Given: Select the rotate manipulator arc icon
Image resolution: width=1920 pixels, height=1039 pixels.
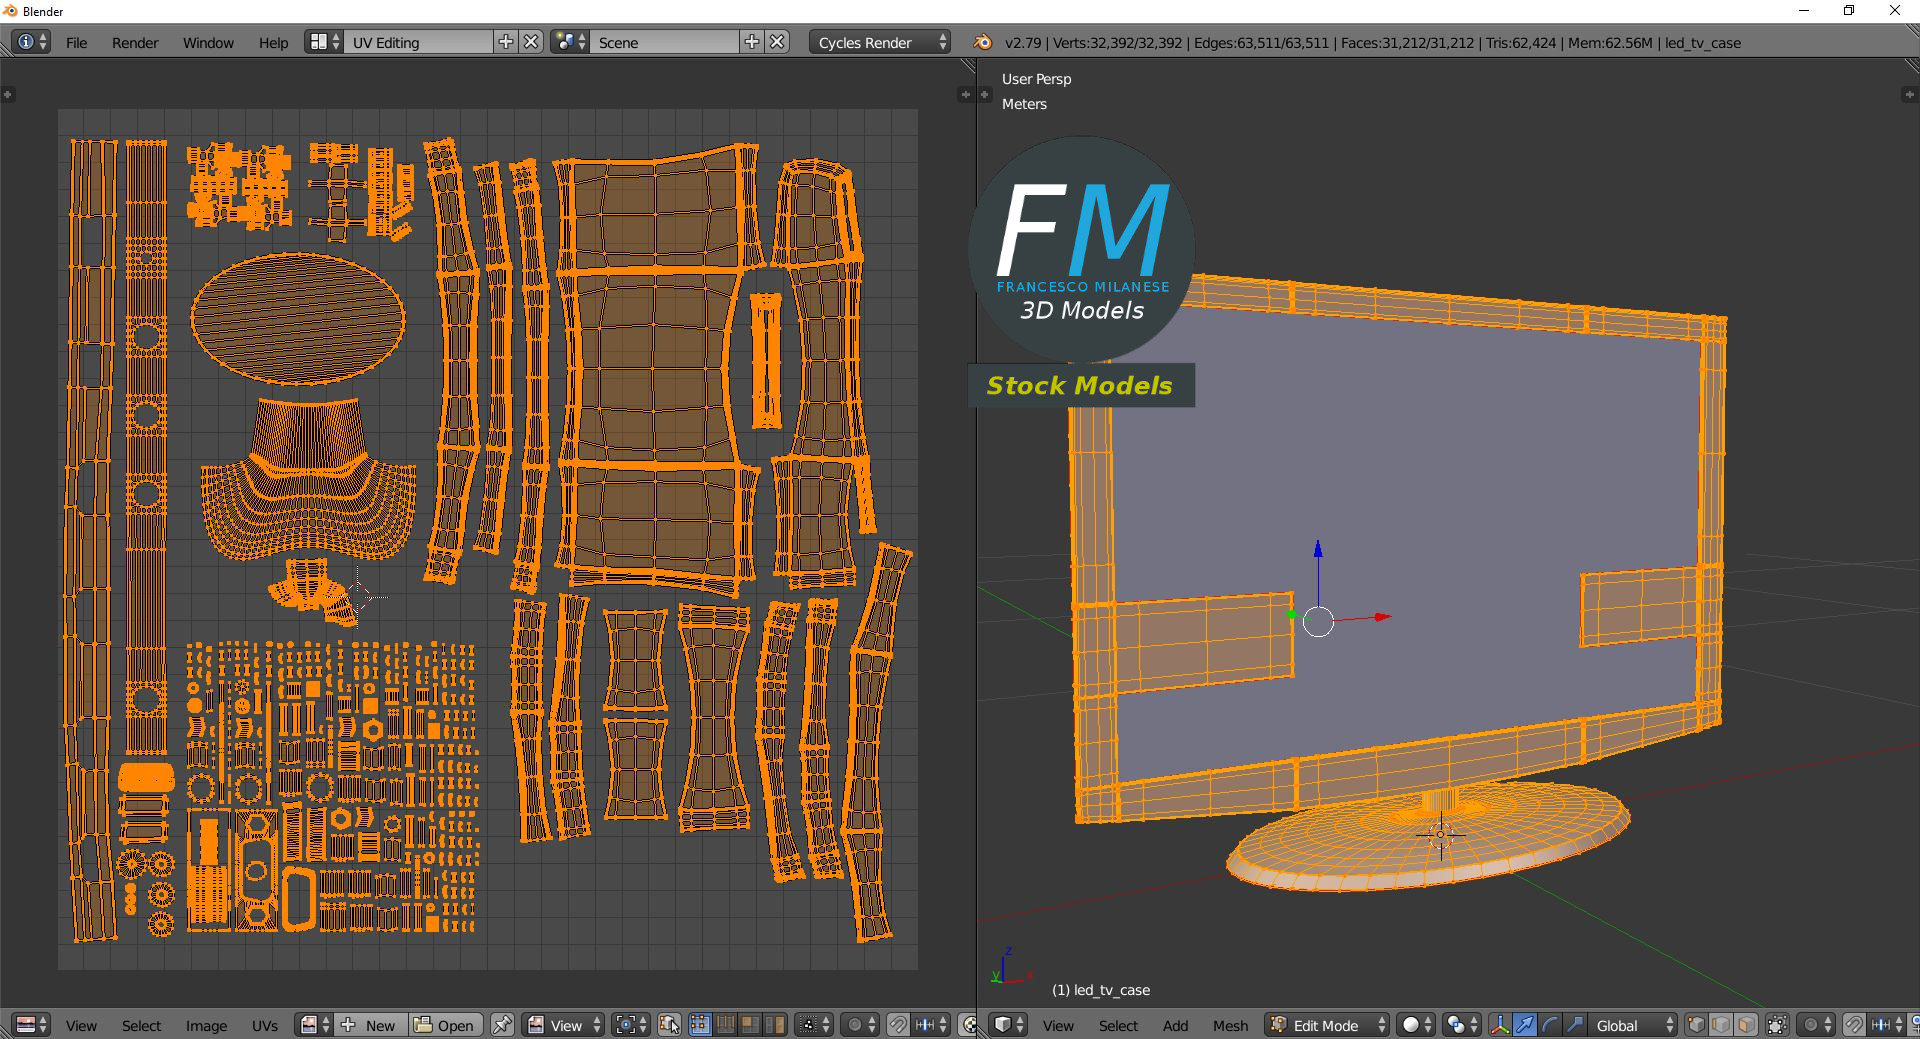Looking at the screenshot, I should (1550, 1025).
